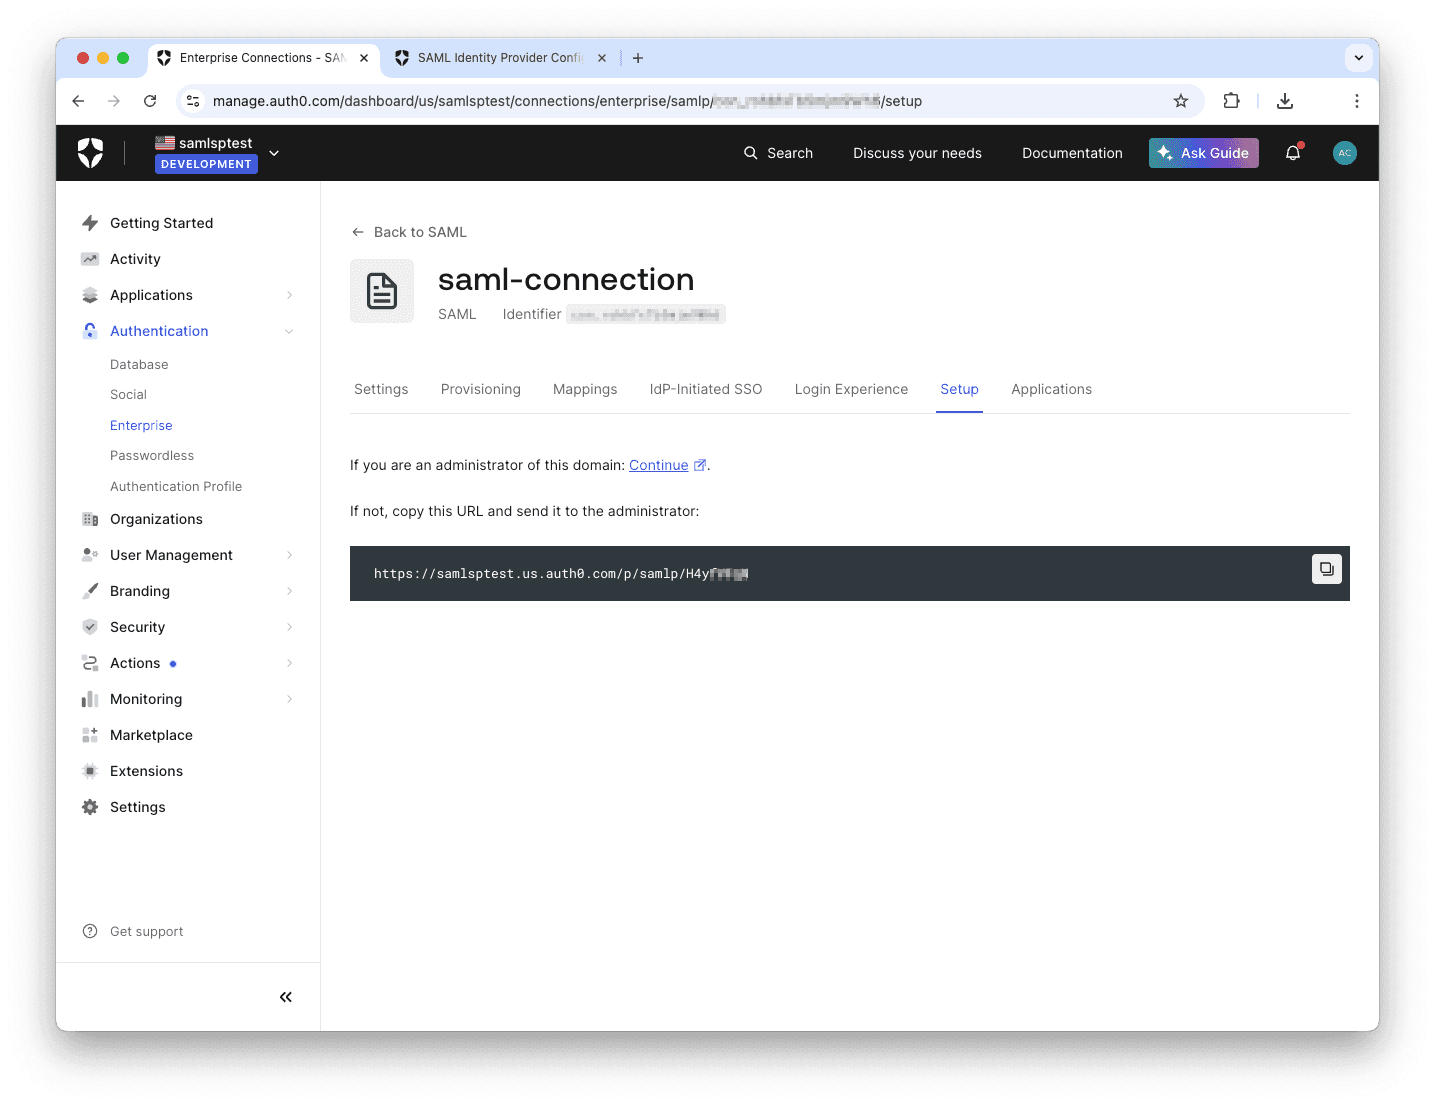Collapse the sidebar using double-chevron icon
Viewport: 1435px width, 1105px height.
click(x=286, y=997)
